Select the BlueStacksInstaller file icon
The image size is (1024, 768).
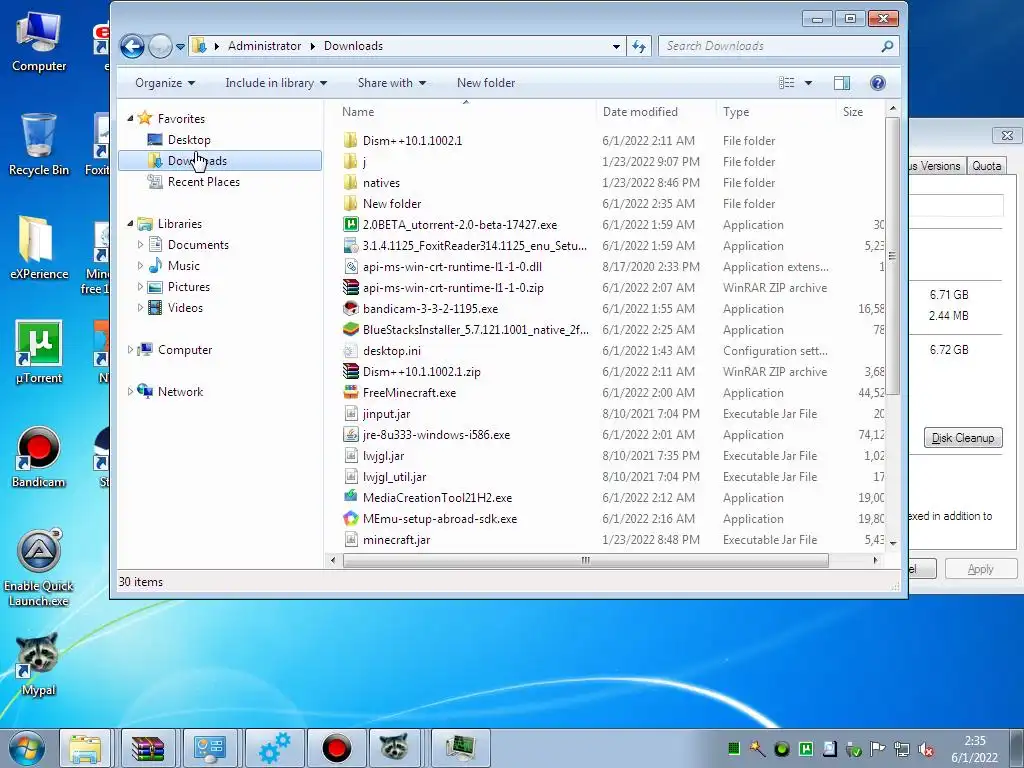pos(351,329)
